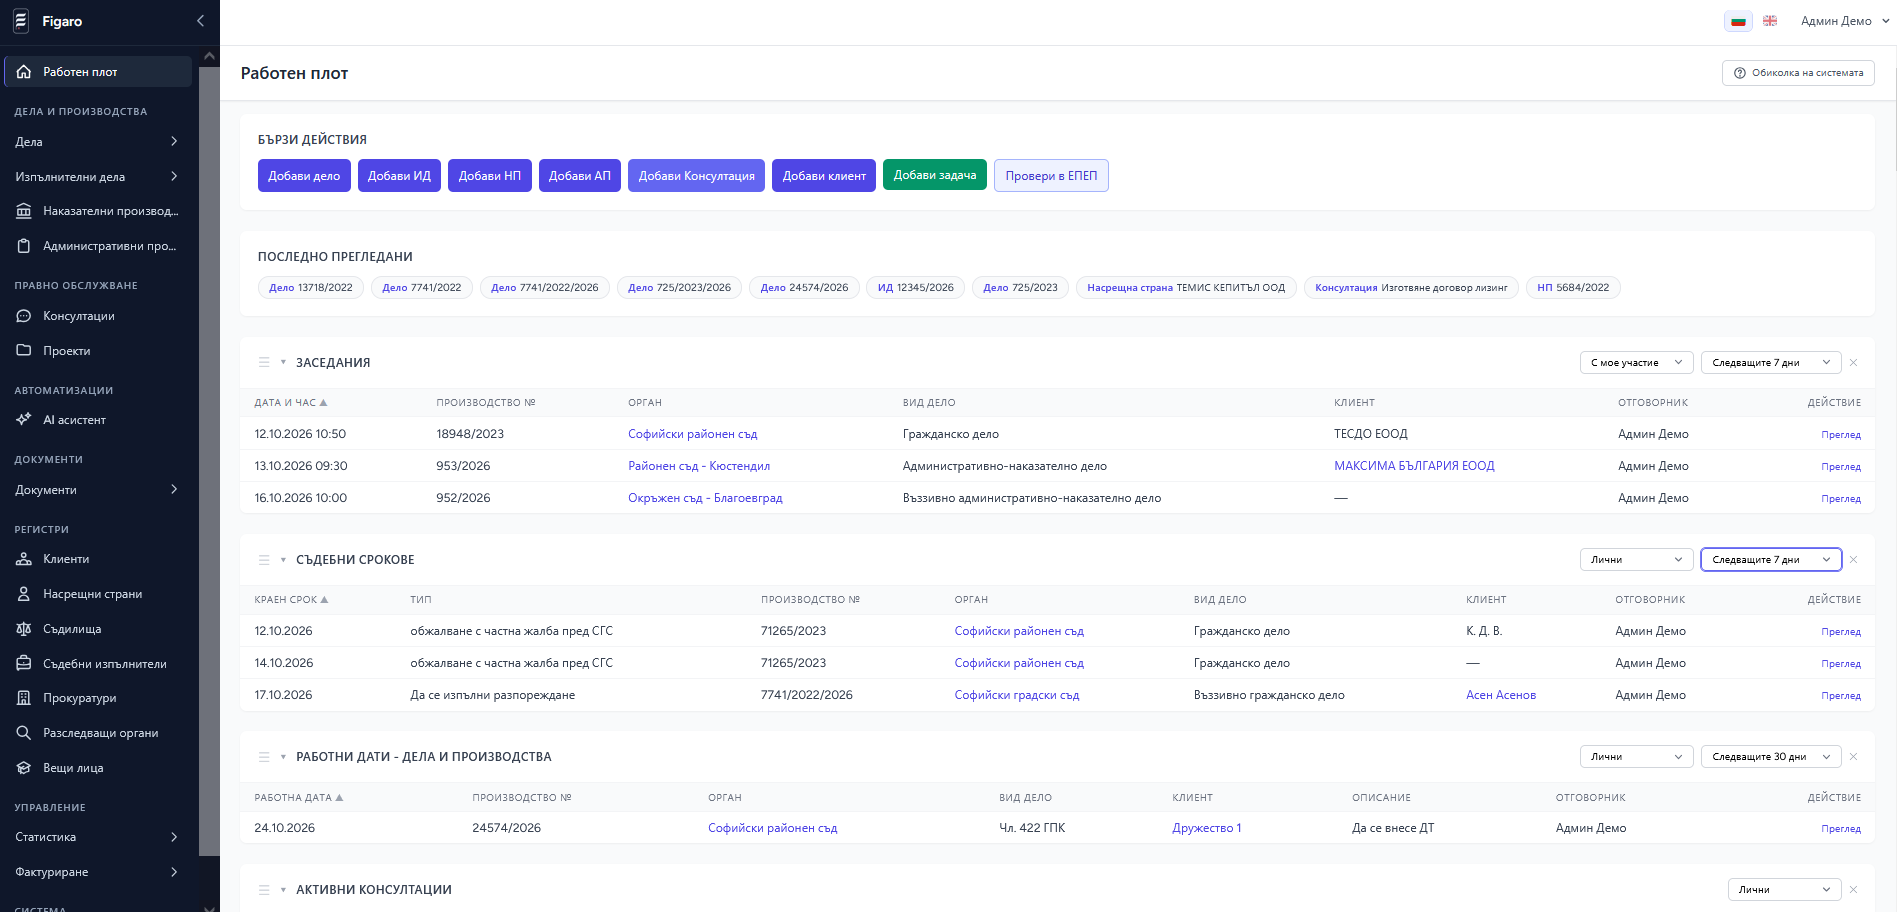Switch language to English flag
The height and width of the screenshot is (912, 1897).
click(x=1770, y=21)
